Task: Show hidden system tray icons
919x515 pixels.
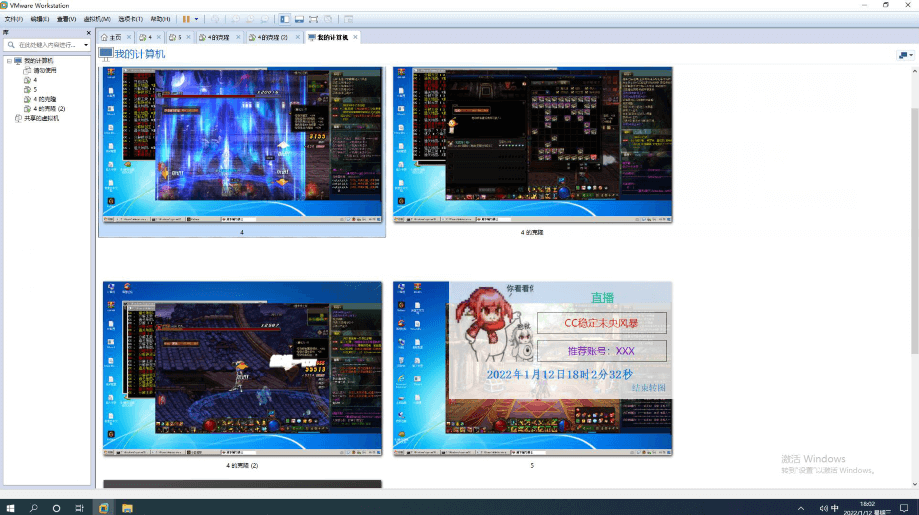Action: click(801, 509)
